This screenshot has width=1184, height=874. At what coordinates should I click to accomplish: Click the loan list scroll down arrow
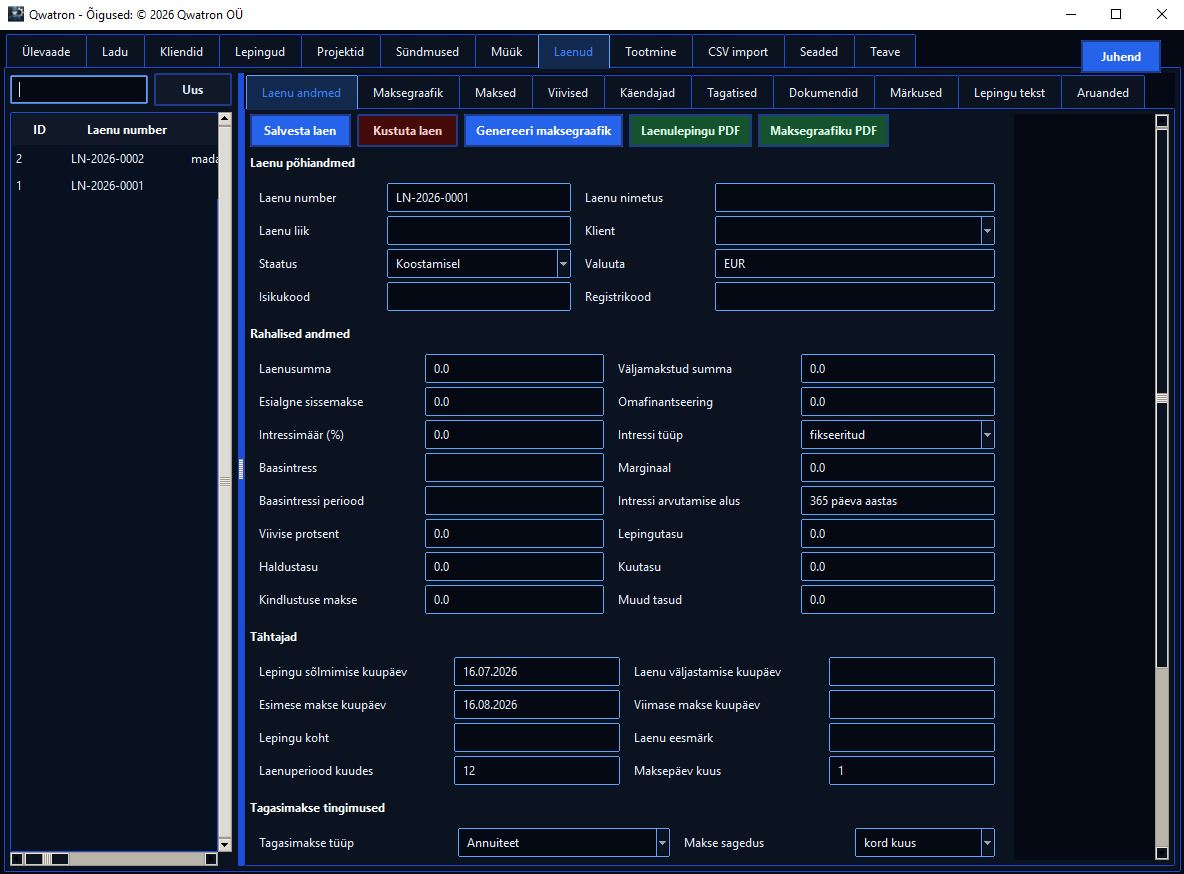point(224,845)
